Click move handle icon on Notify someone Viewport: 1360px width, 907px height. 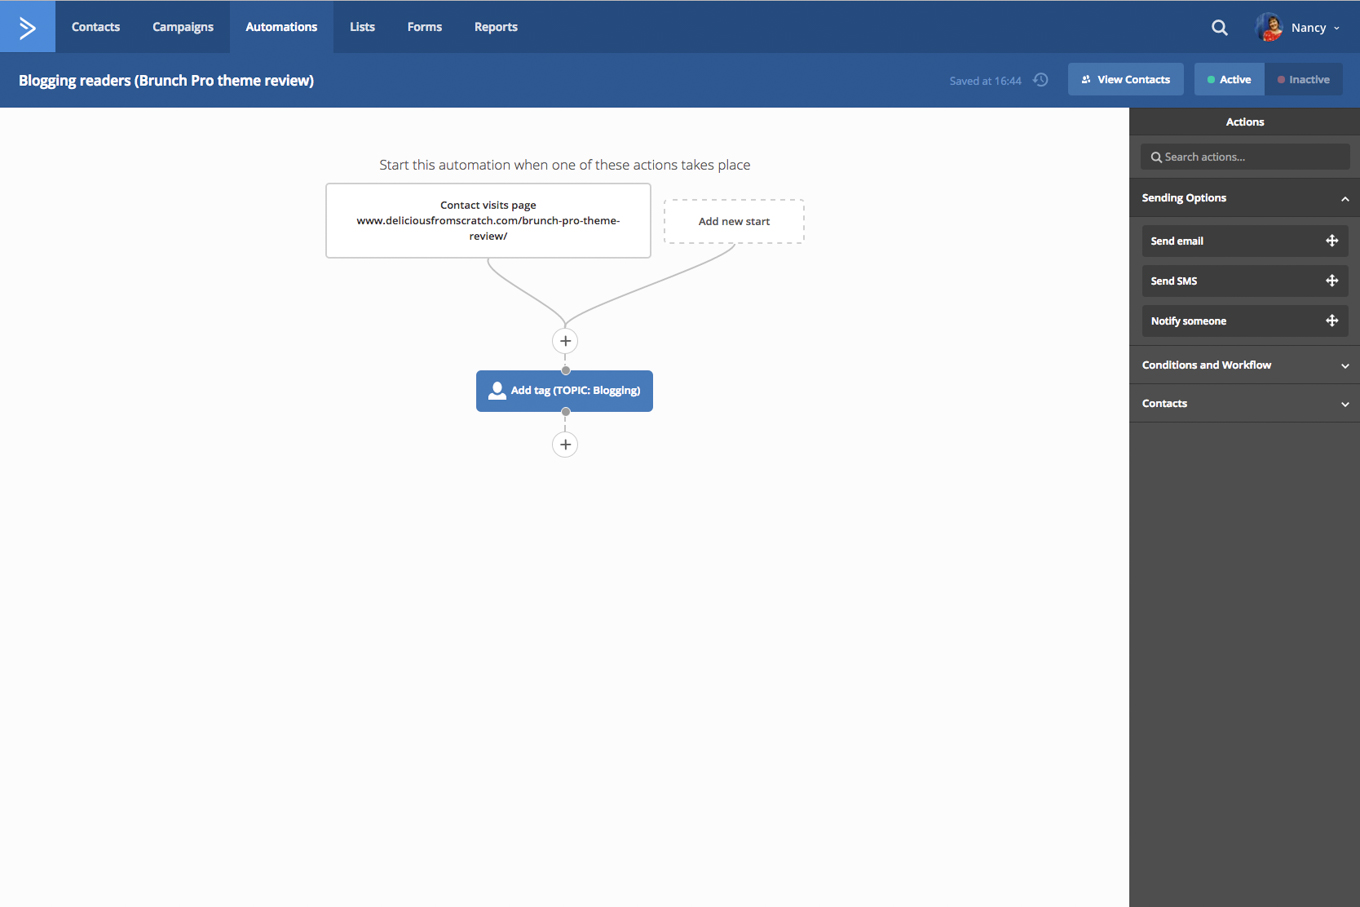[1331, 321]
